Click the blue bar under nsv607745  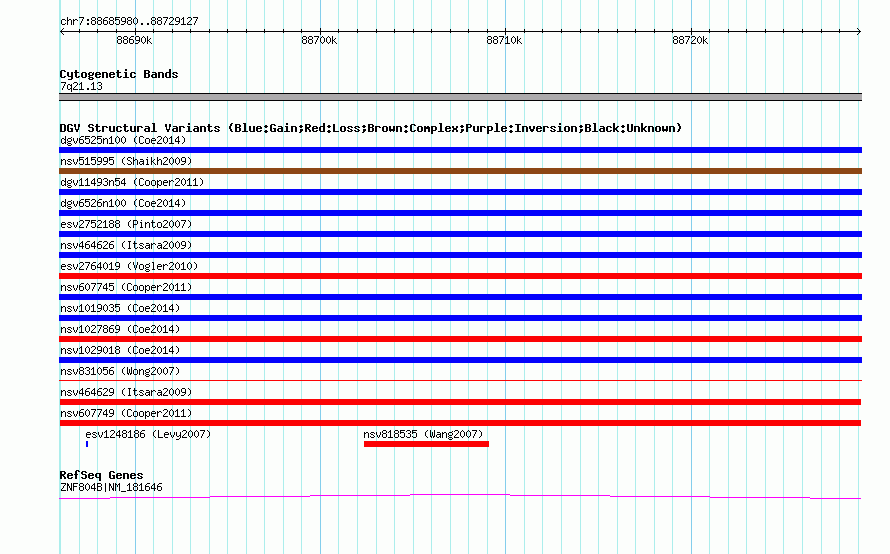460,297
